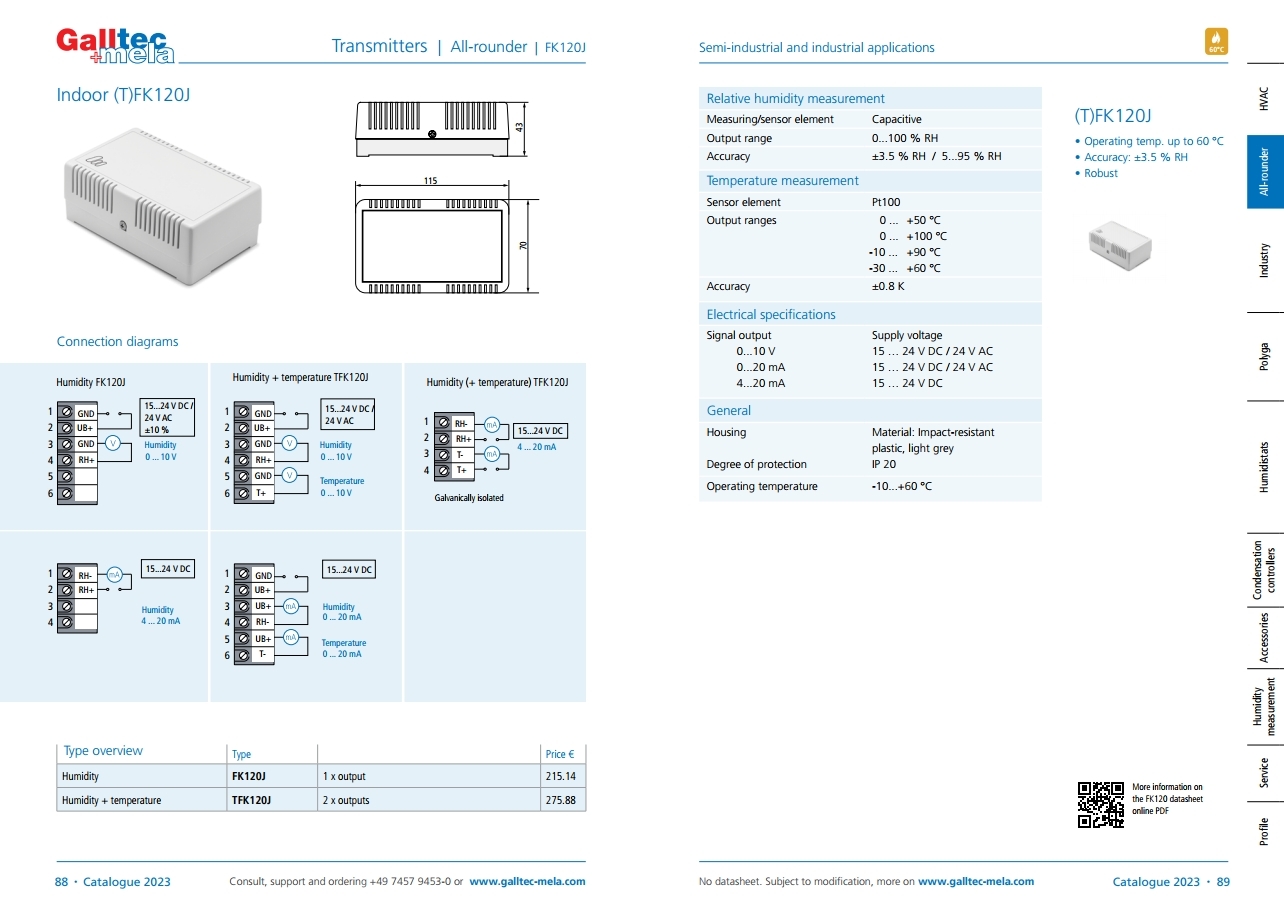This screenshot has width=1284, height=906.
Task: Click the FK120J type price 215.14
Action: click(561, 776)
